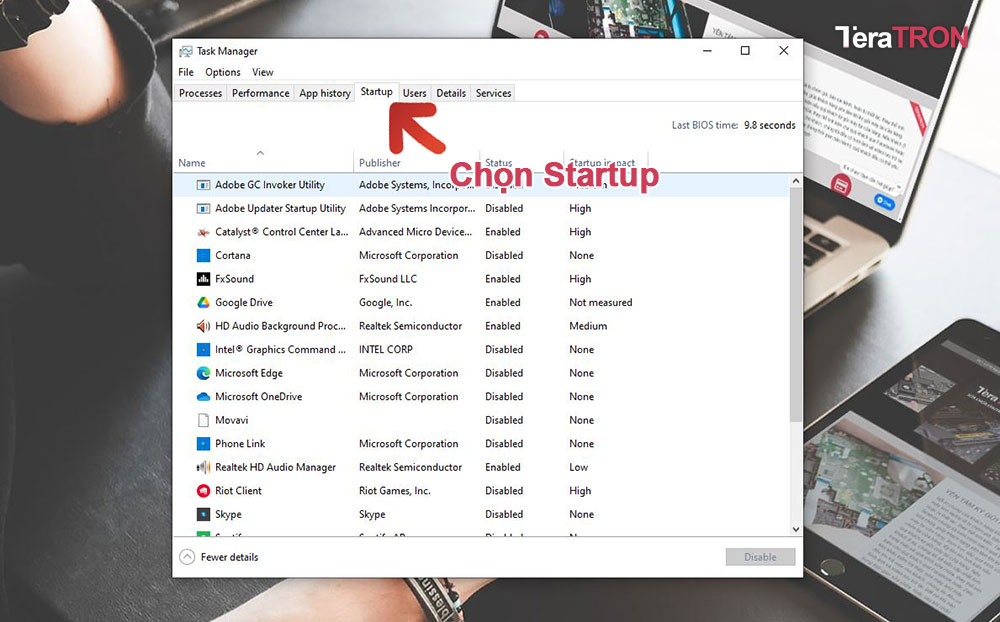Click the Phone Link icon
The image size is (1000, 622).
[203, 444]
